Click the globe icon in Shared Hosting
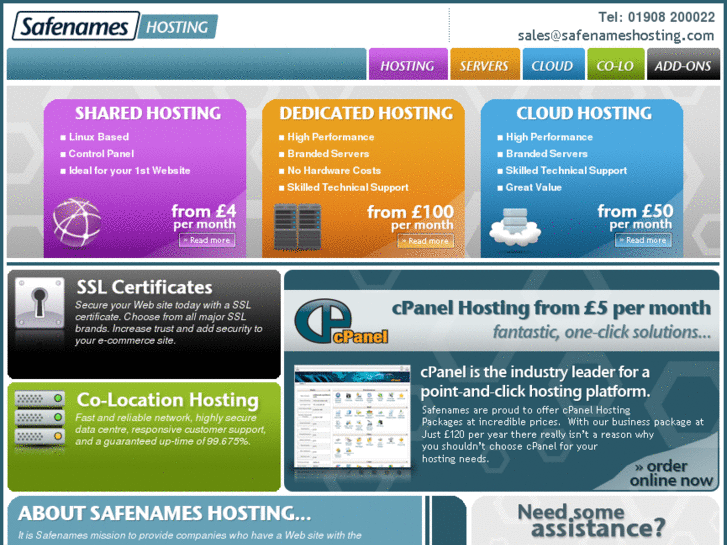727x545 pixels. coord(77,222)
